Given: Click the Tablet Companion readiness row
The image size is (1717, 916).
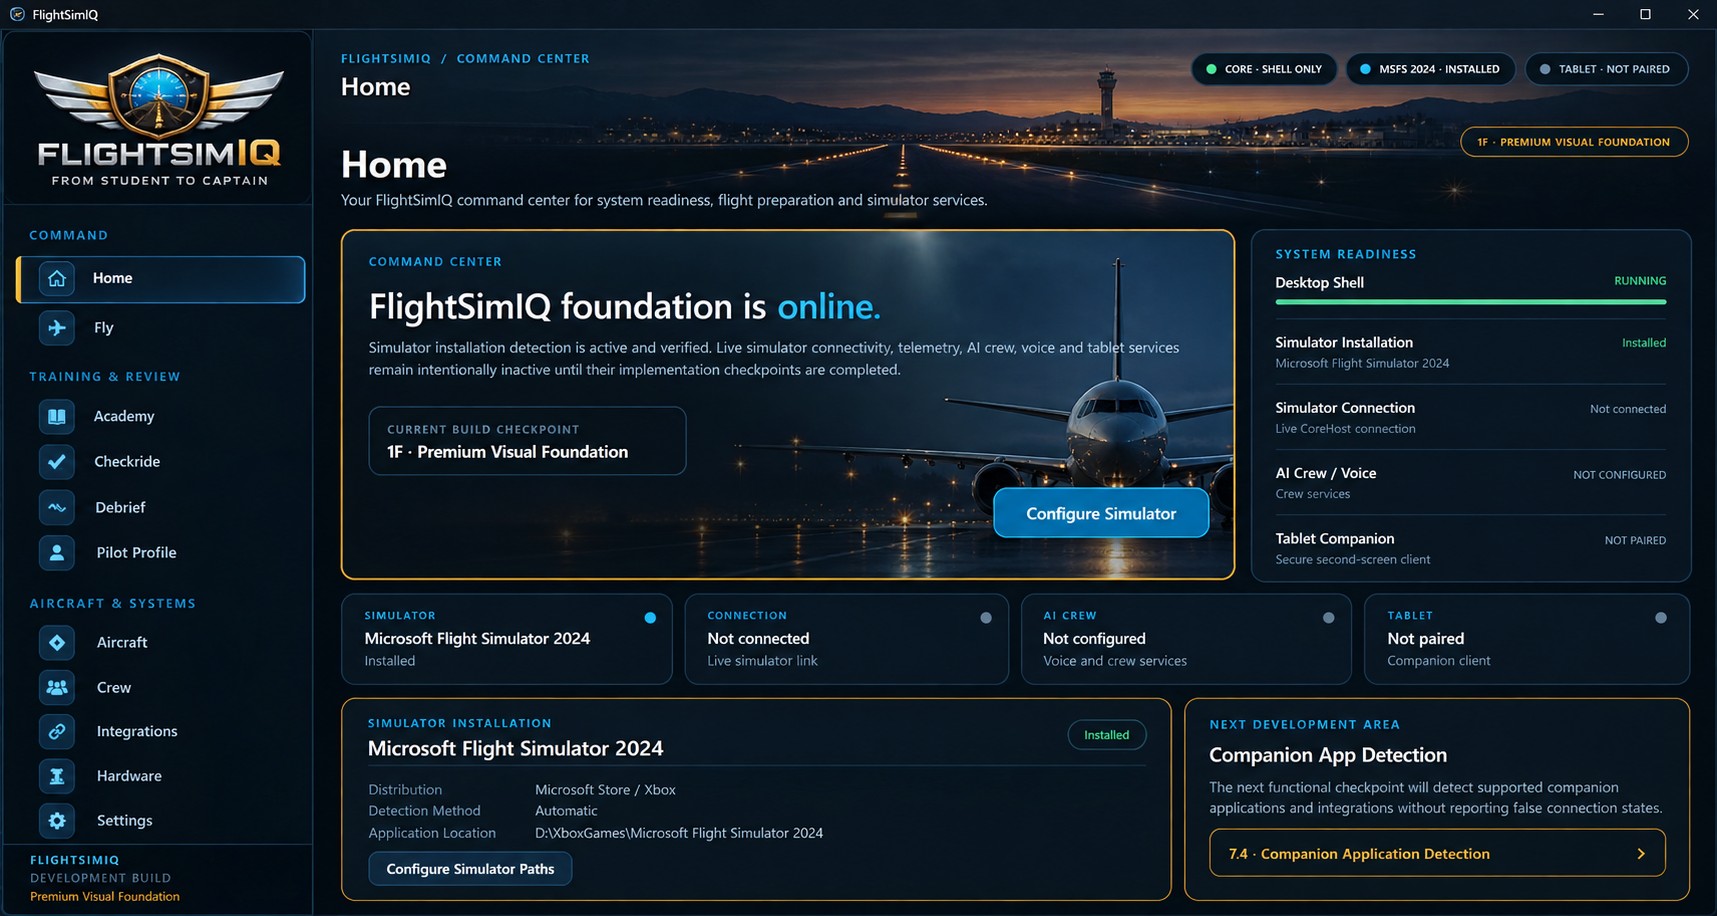Looking at the screenshot, I should coord(1471,548).
